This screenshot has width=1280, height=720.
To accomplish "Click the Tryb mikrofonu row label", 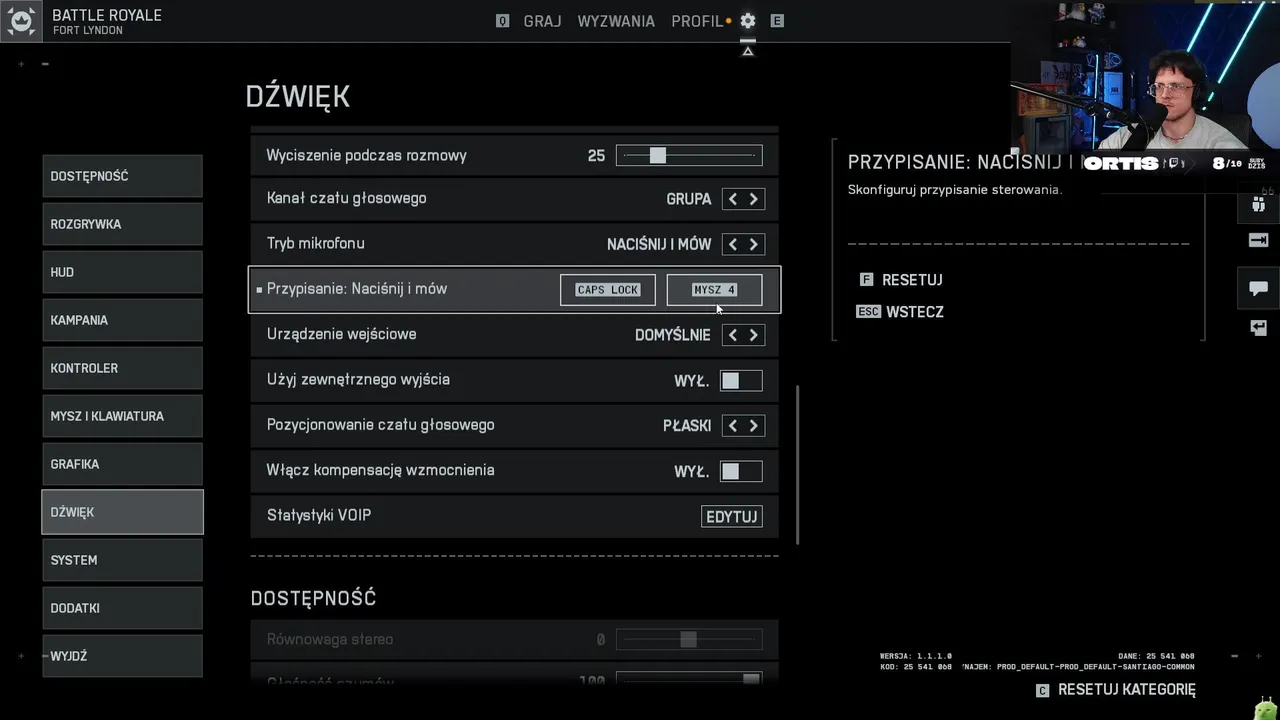I will pos(316,244).
